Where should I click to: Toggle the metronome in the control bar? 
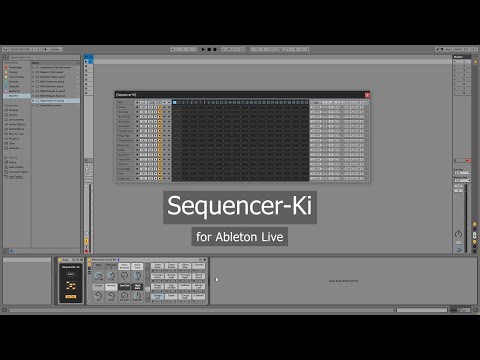(45, 49)
